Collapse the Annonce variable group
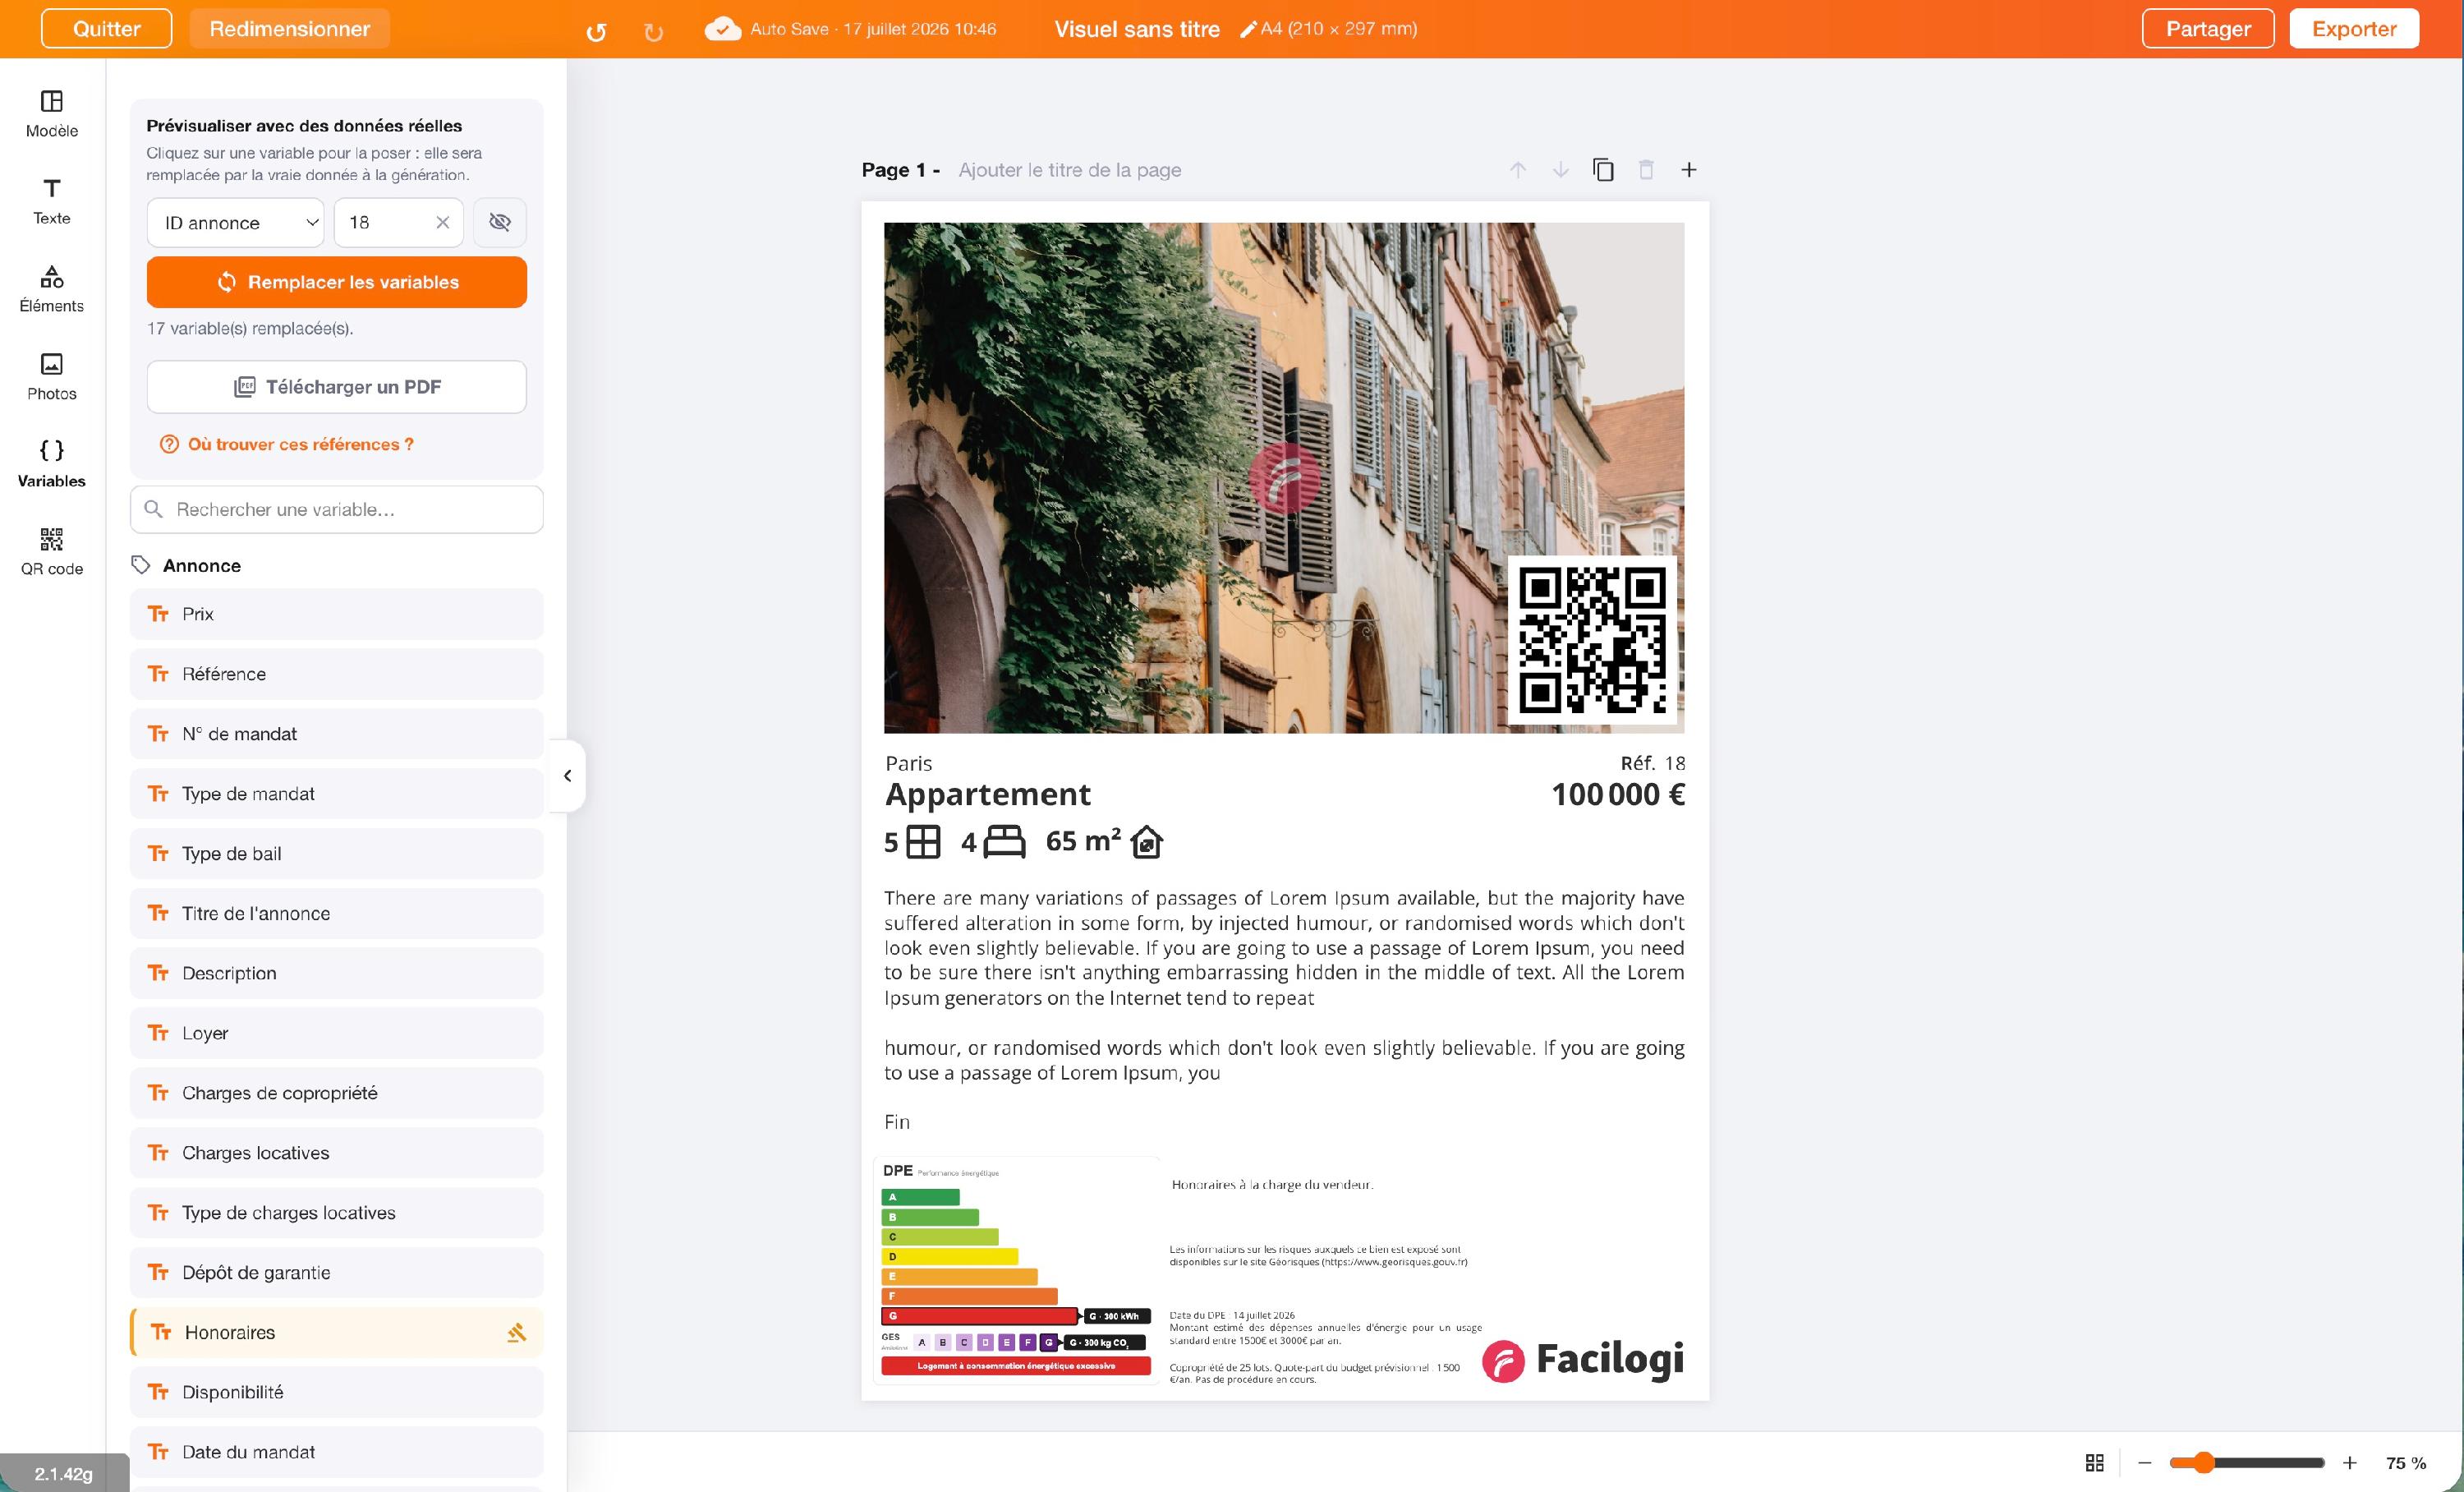Viewport: 2464px width, 1492px height. (187, 565)
